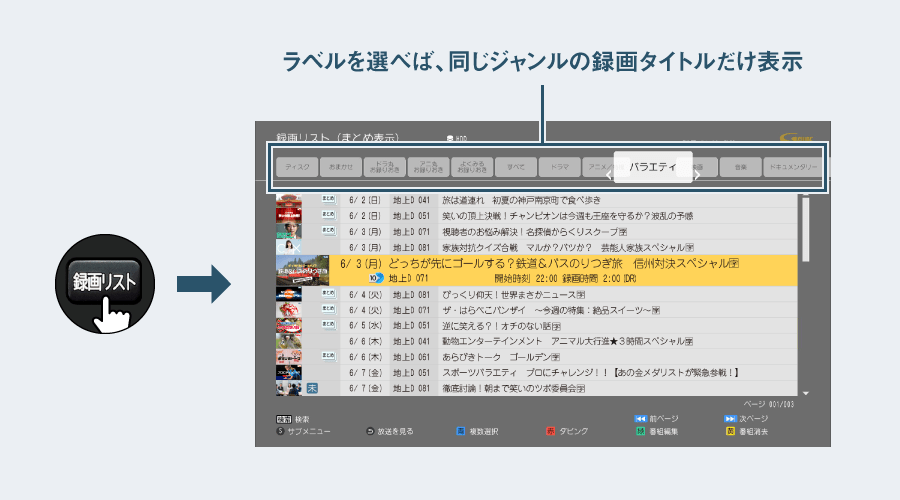
Task: Click the left arrow beside バラエティ label
Action: (609, 174)
